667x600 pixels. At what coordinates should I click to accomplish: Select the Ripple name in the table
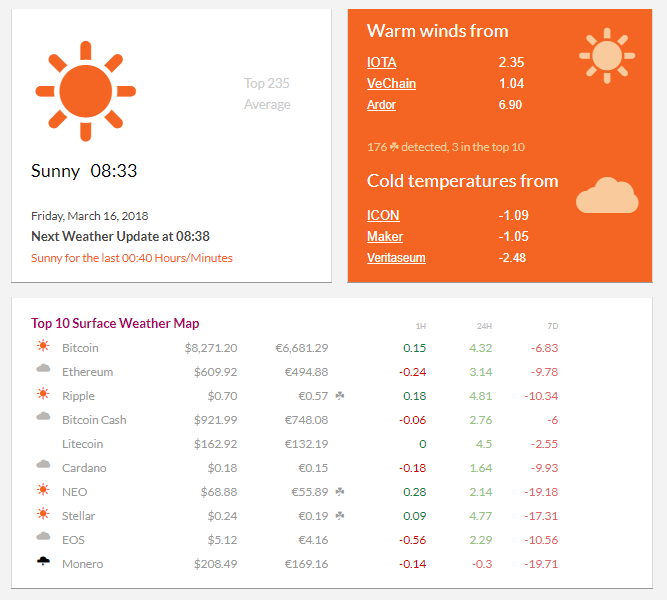[x=78, y=396]
